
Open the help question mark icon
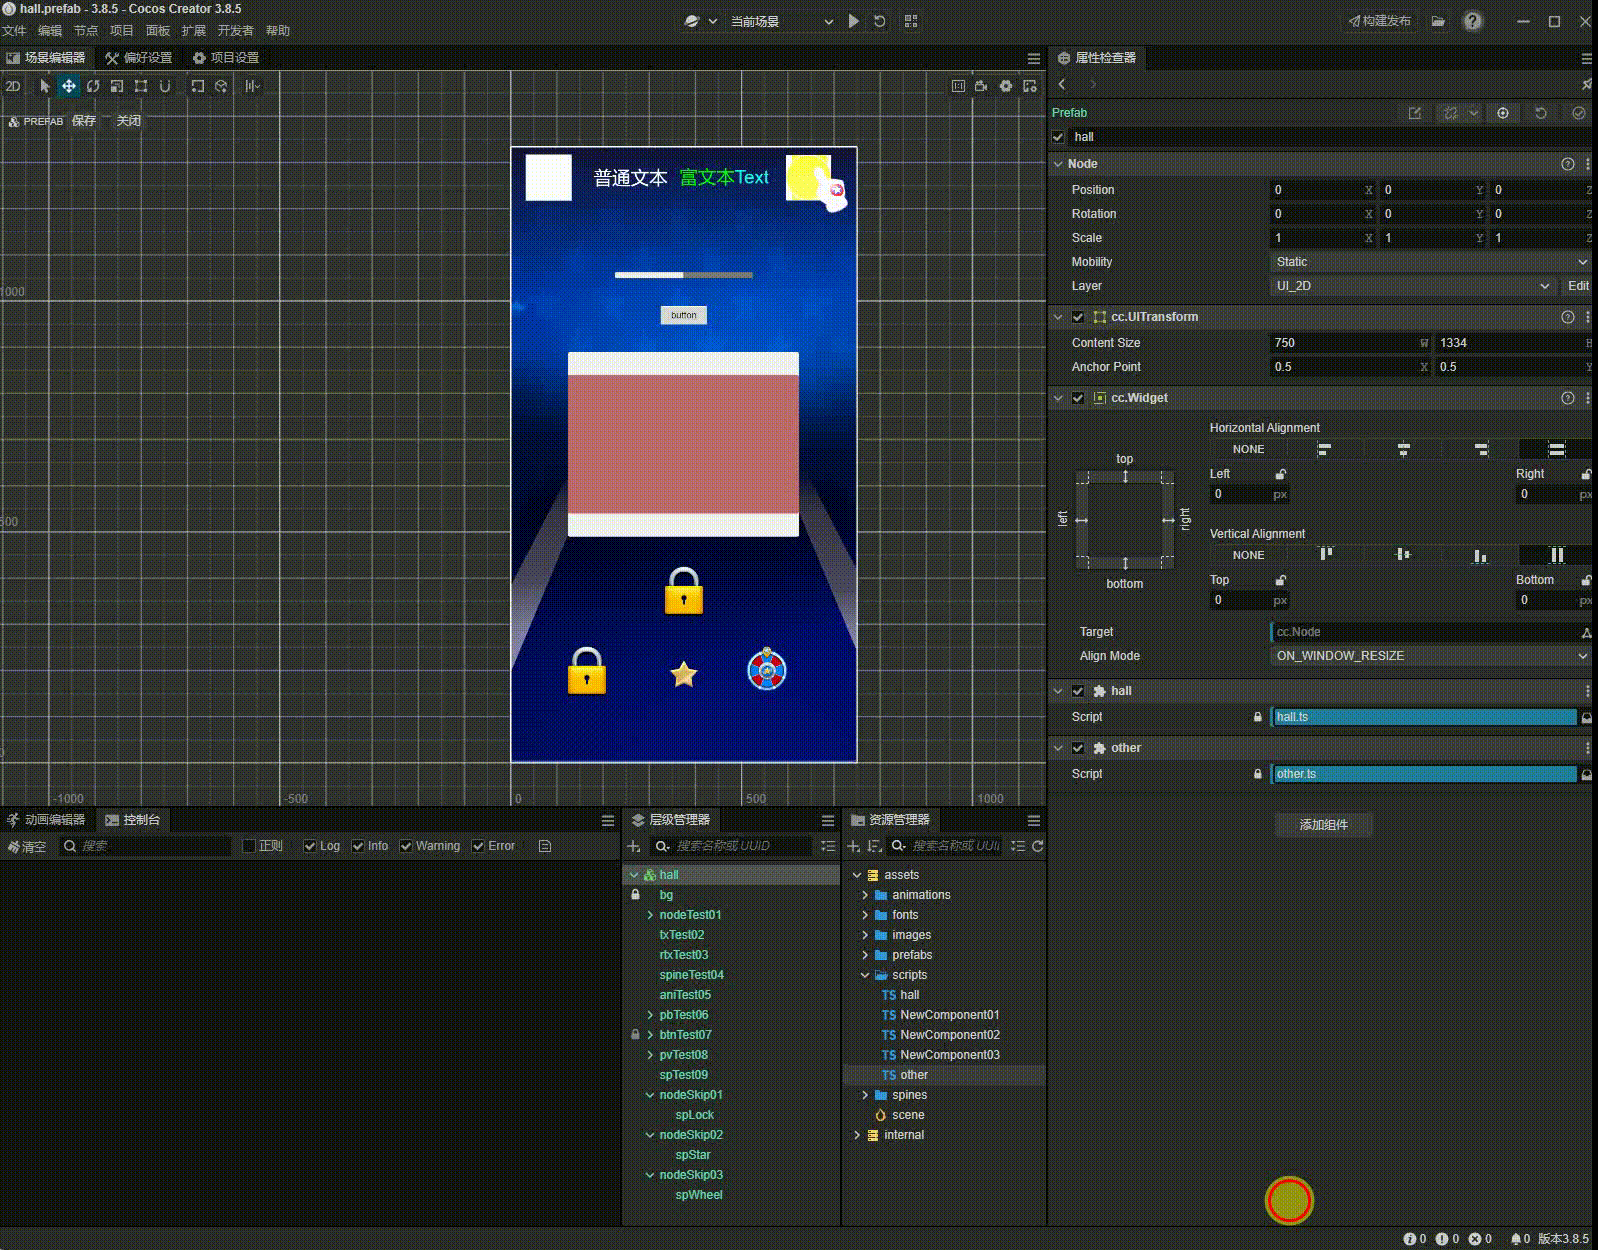[x=1473, y=21]
